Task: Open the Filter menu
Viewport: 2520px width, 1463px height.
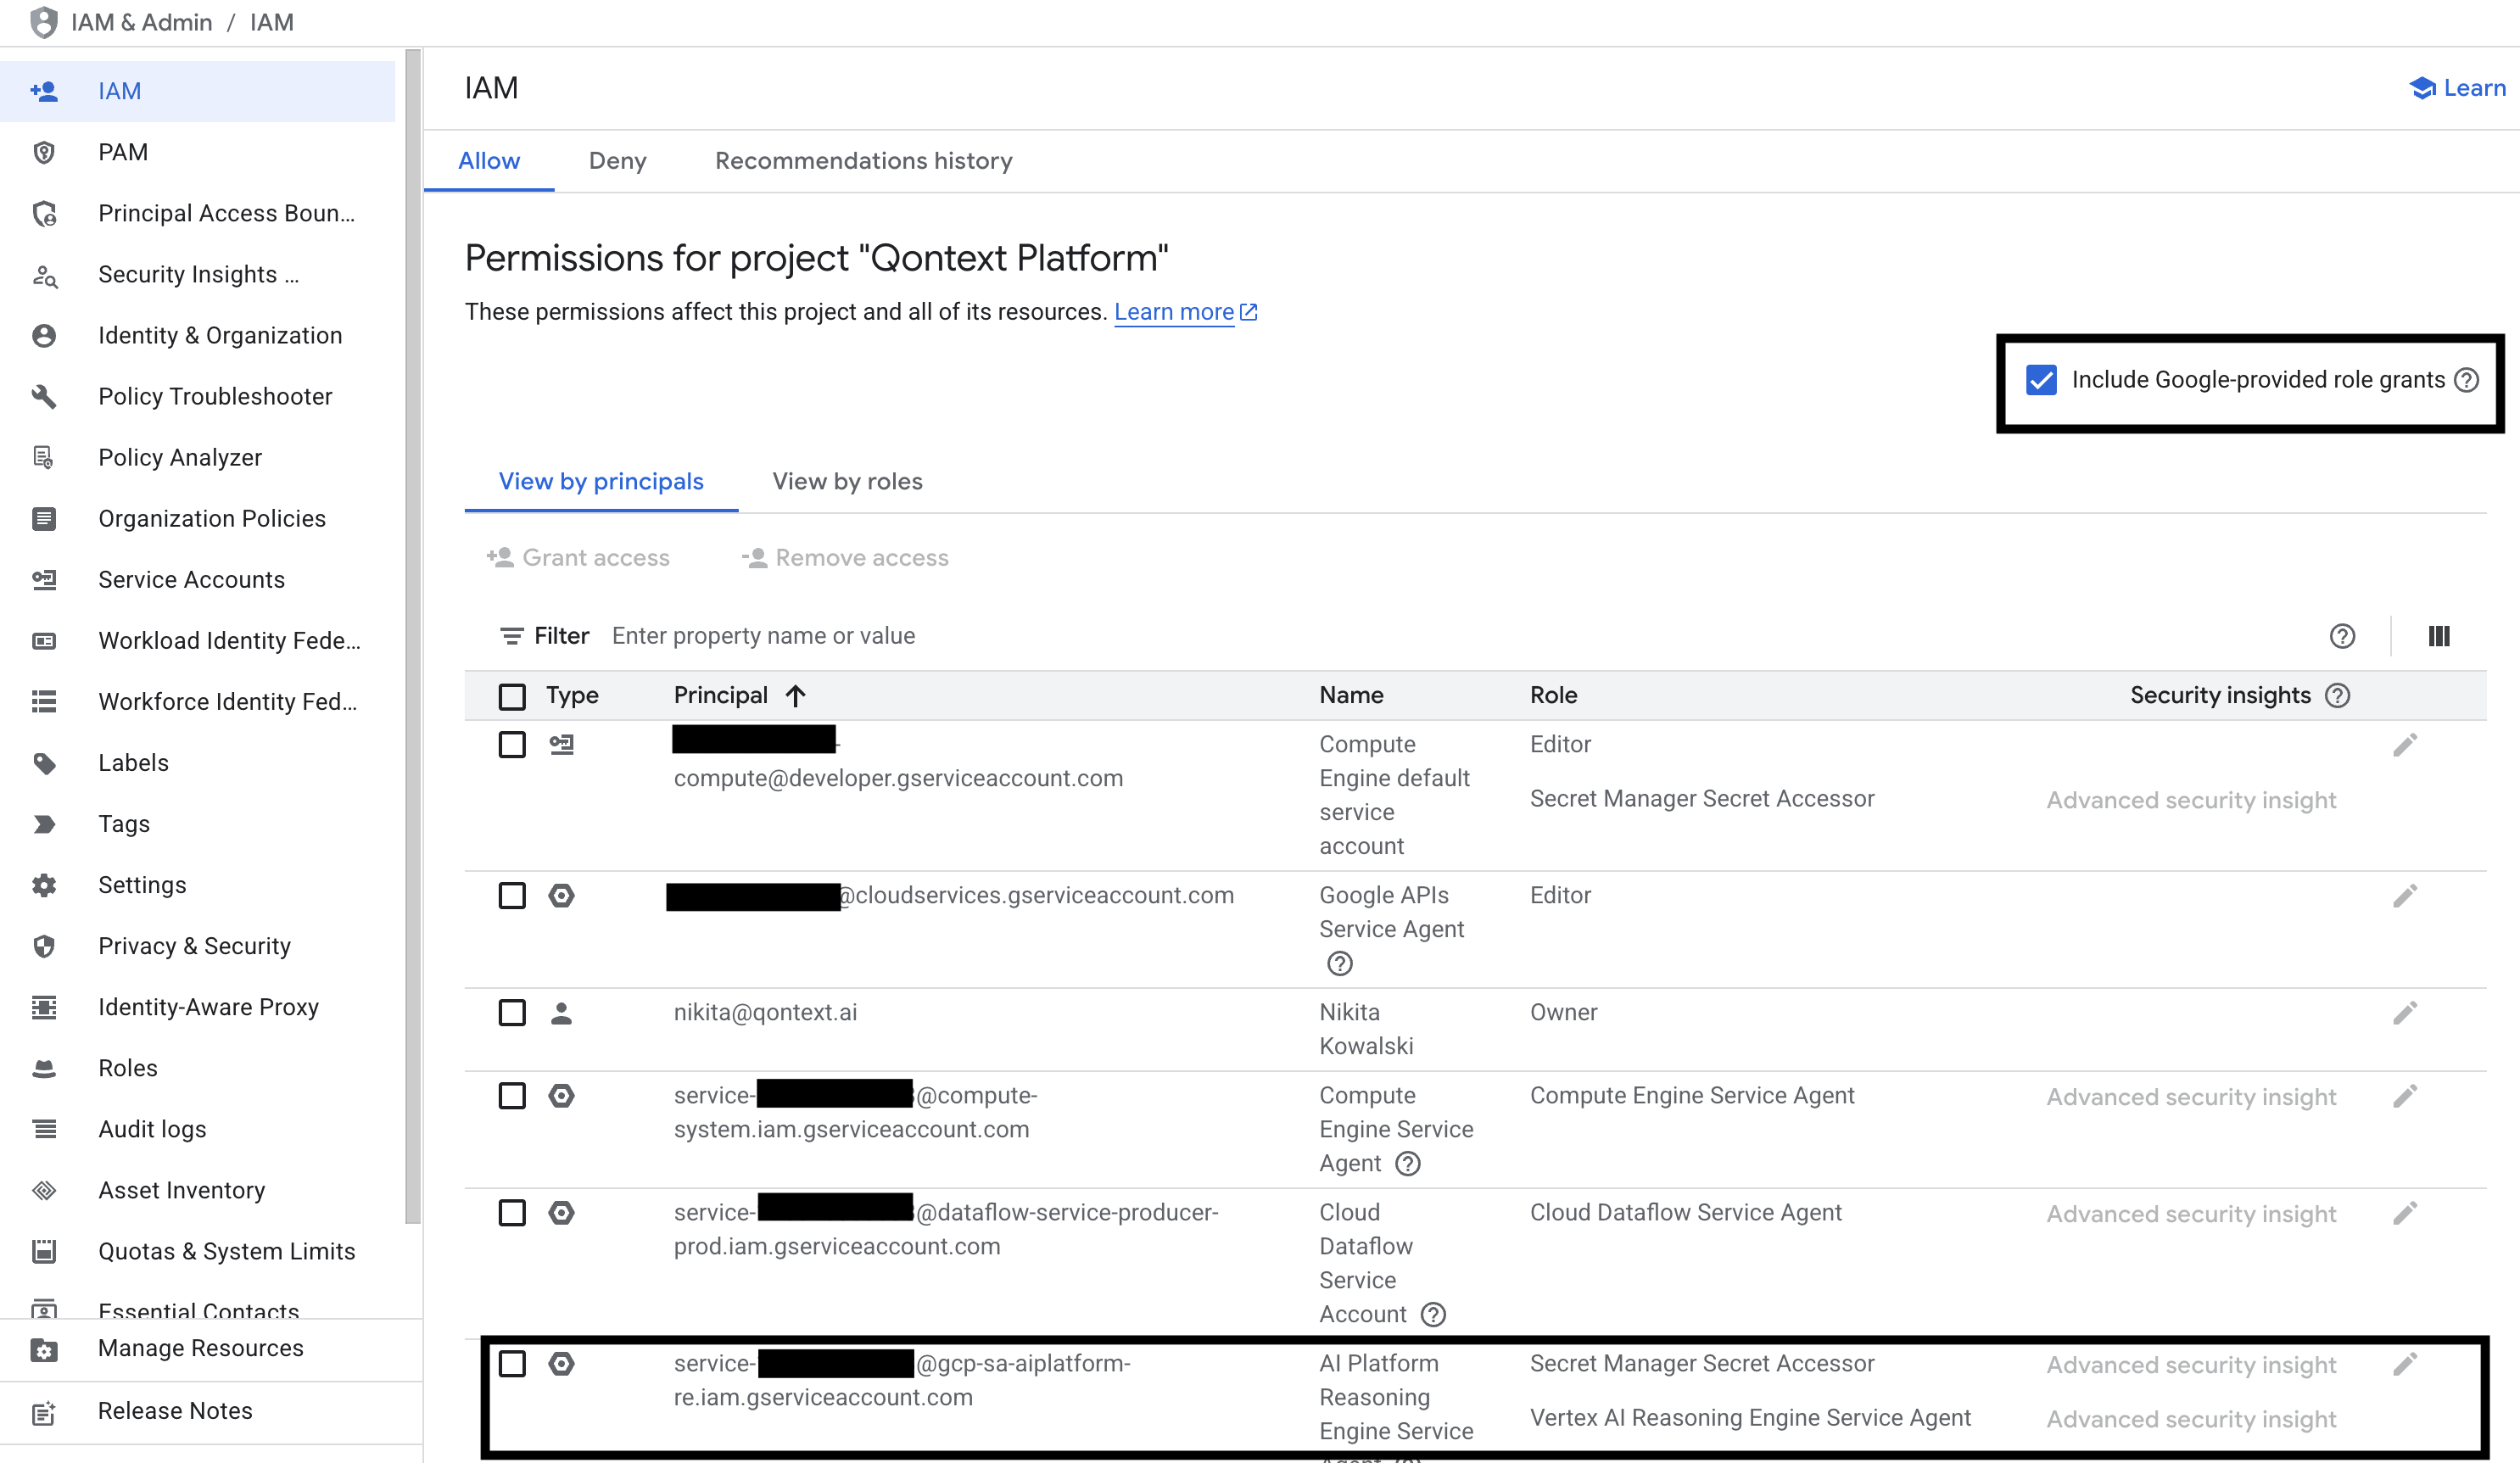Action: pos(544,636)
